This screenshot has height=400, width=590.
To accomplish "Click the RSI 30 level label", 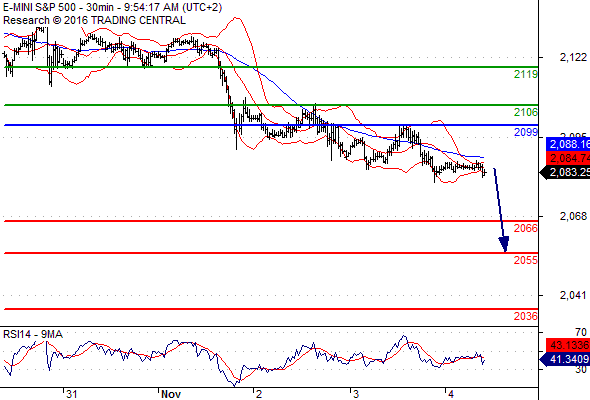I will click(581, 370).
